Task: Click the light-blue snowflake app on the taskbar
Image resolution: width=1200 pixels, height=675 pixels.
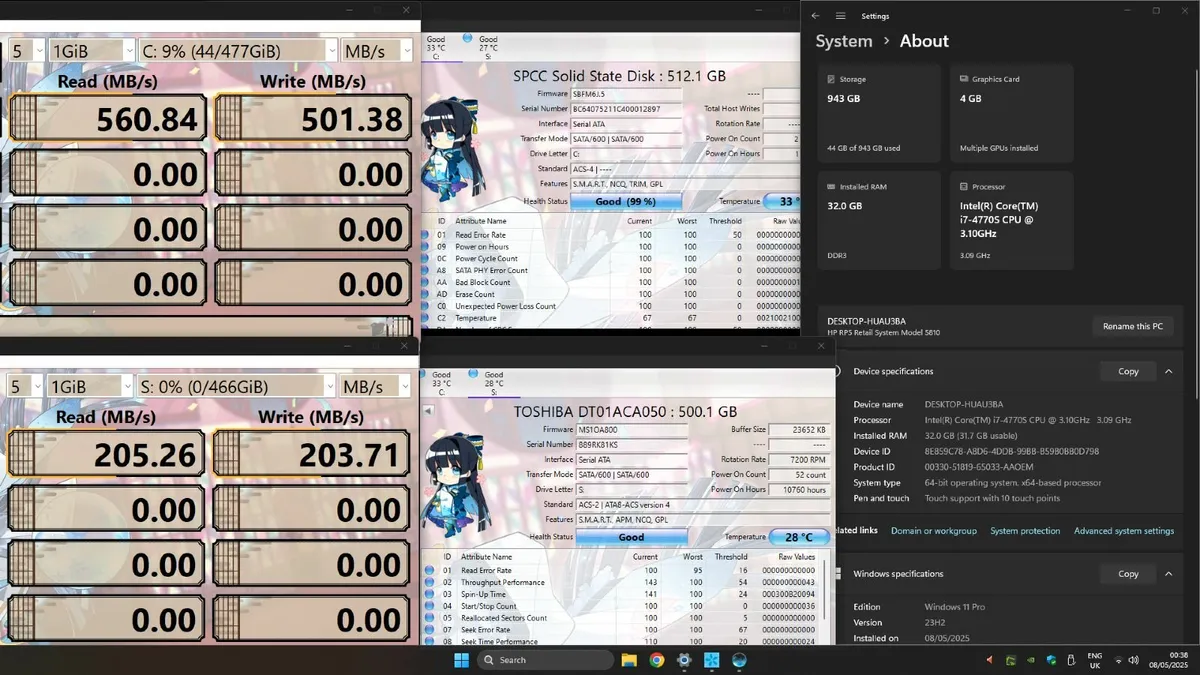Action: (711, 660)
